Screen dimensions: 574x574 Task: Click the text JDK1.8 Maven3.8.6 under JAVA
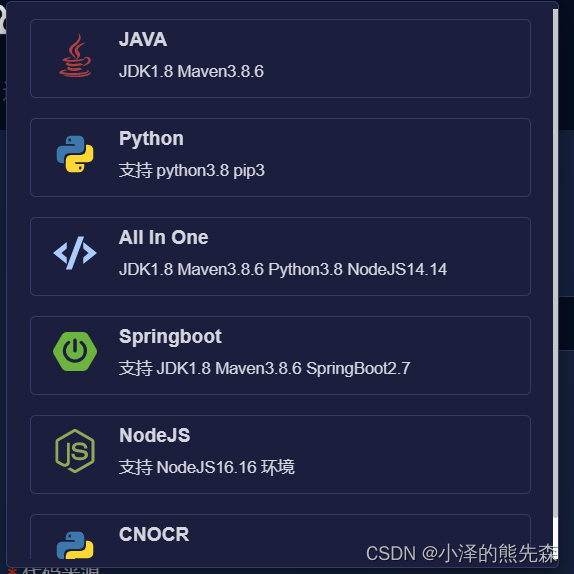[x=191, y=71]
